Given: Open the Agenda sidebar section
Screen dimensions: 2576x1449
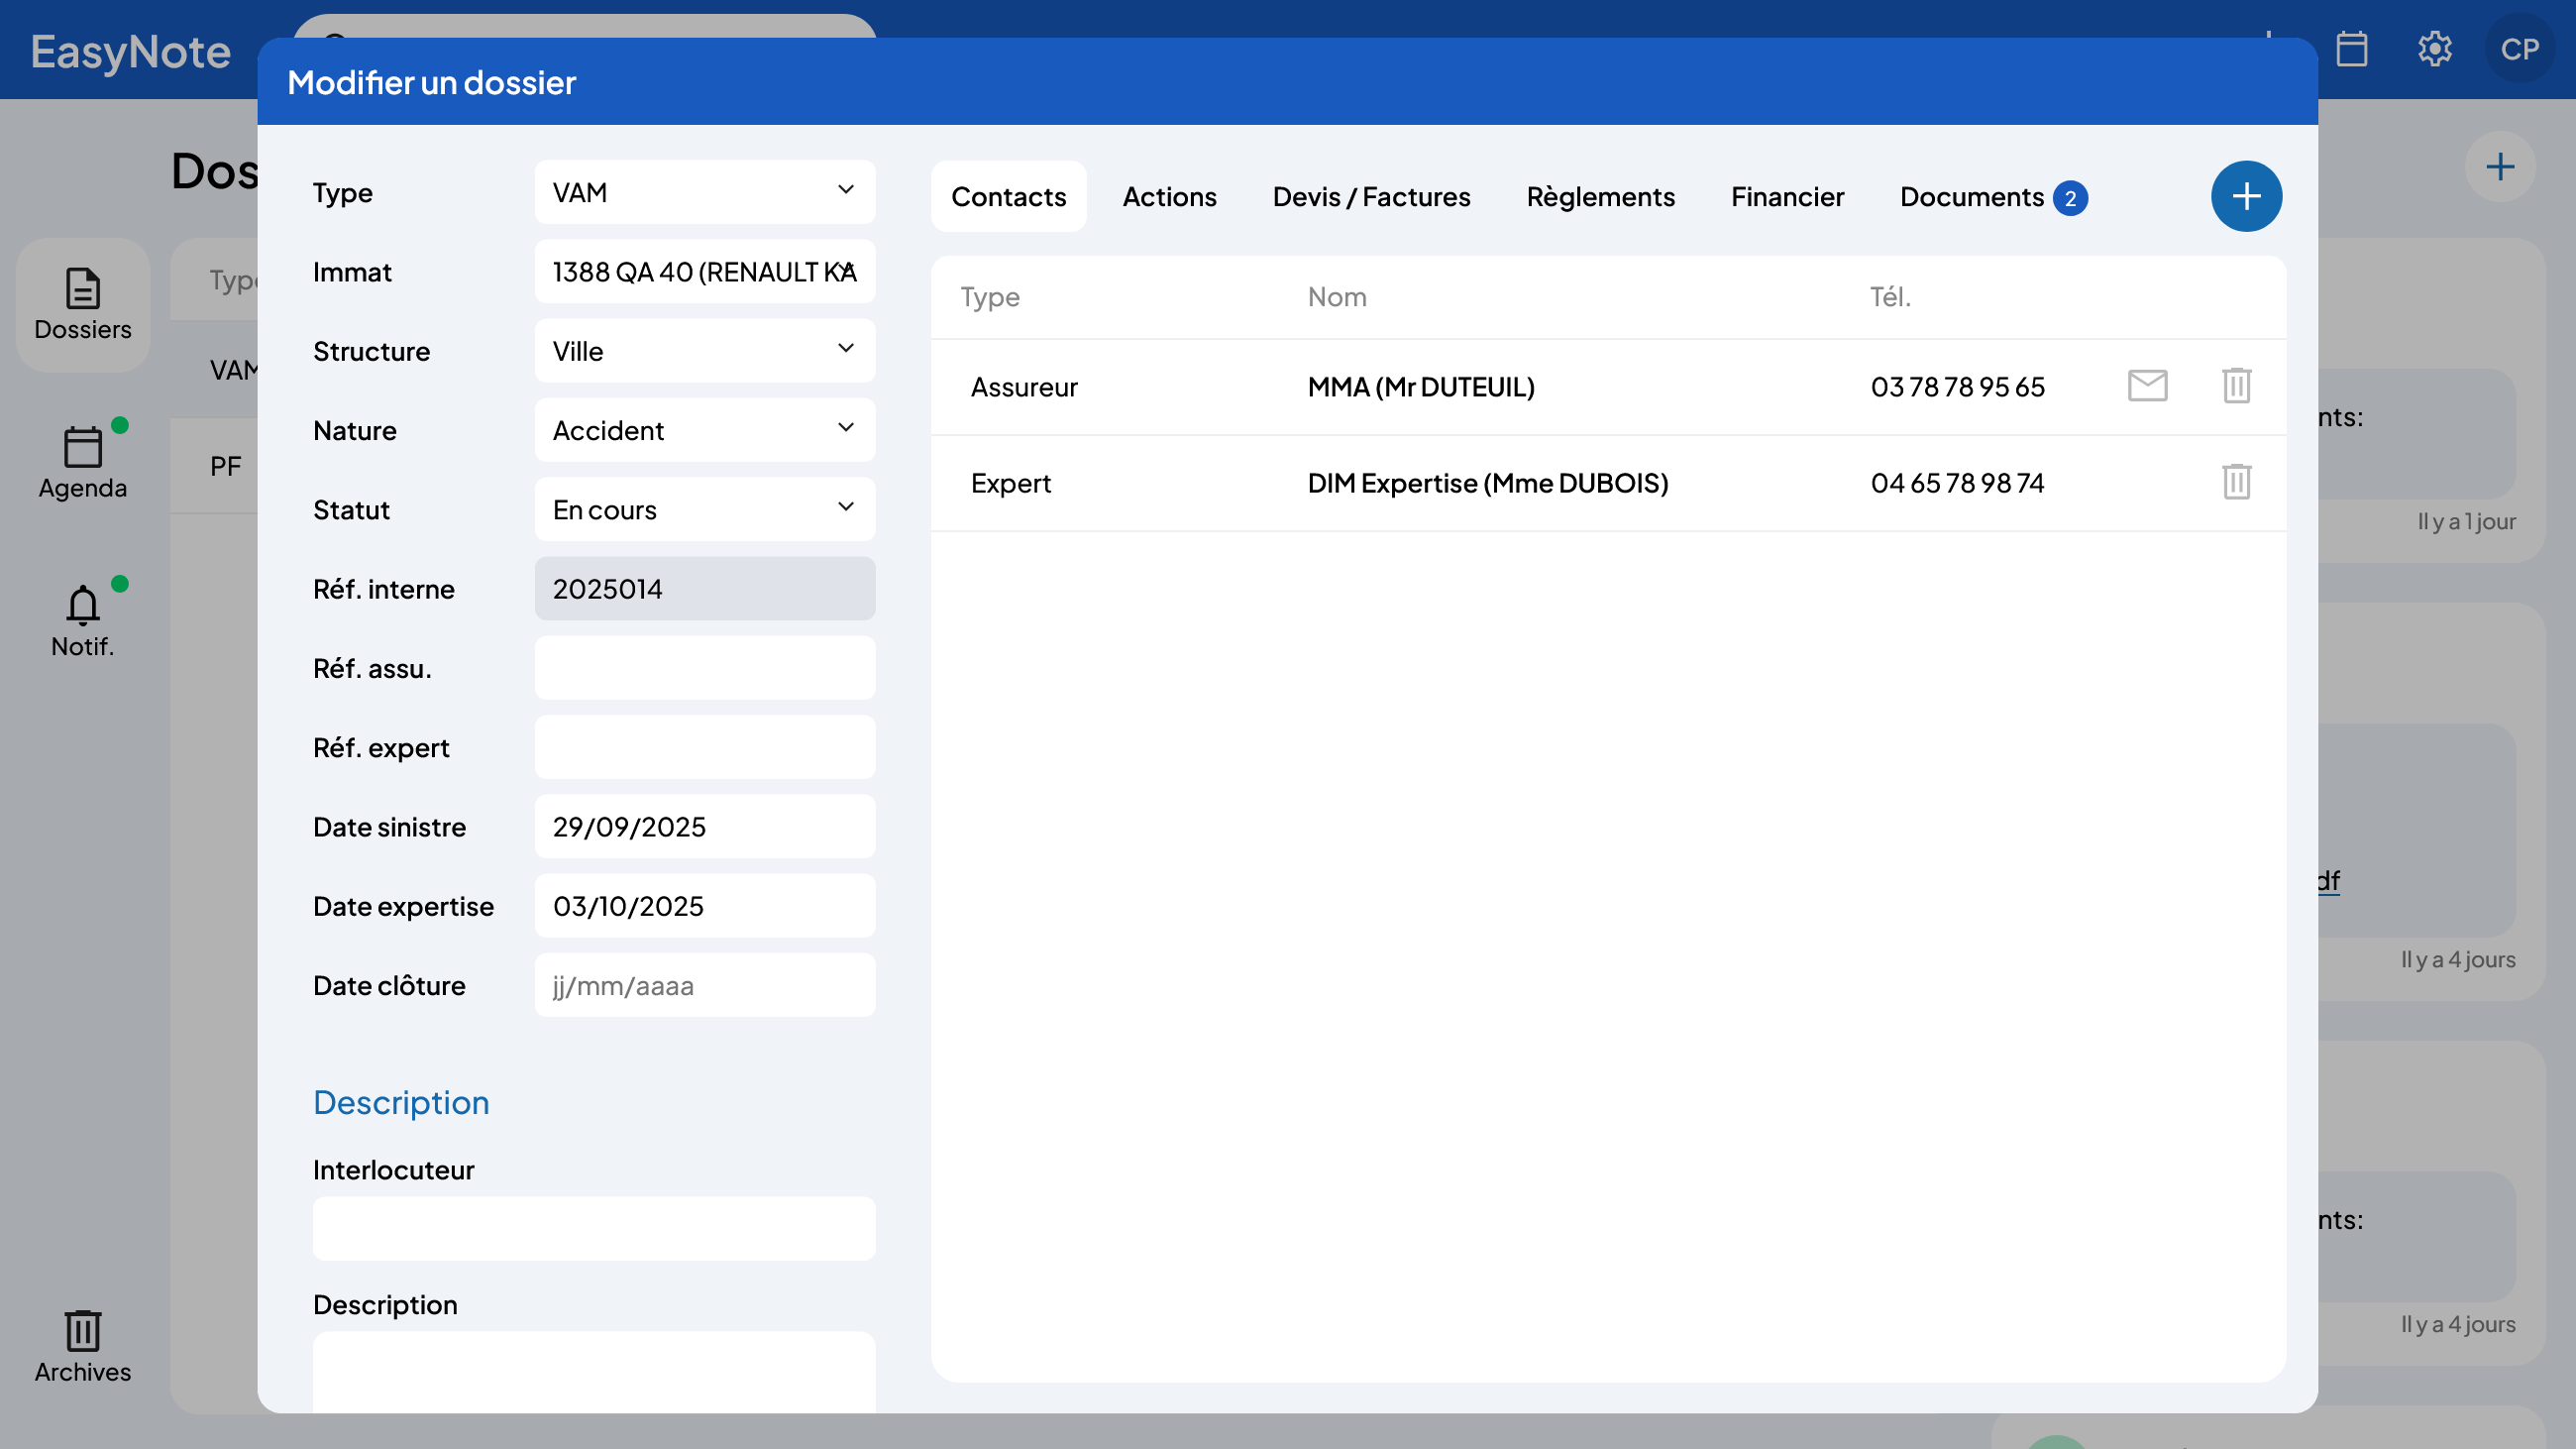Looking at the screenshot, I should pyautogui.click(x=83, y=462).
